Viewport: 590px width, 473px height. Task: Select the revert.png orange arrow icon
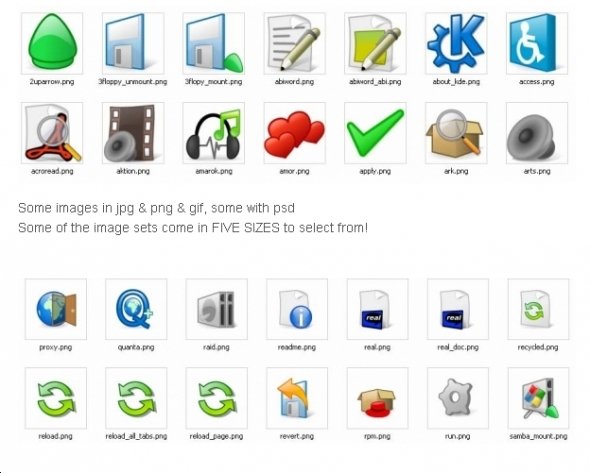[297, 398]
